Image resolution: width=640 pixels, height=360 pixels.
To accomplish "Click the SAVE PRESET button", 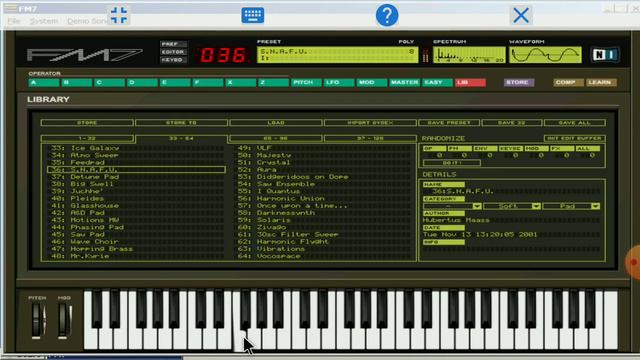I will (449, 122).
